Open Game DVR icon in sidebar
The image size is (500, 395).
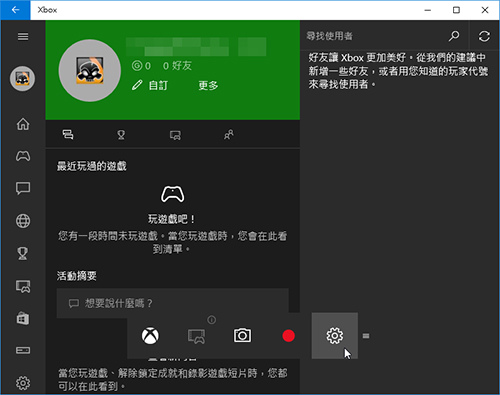[23, 286]
